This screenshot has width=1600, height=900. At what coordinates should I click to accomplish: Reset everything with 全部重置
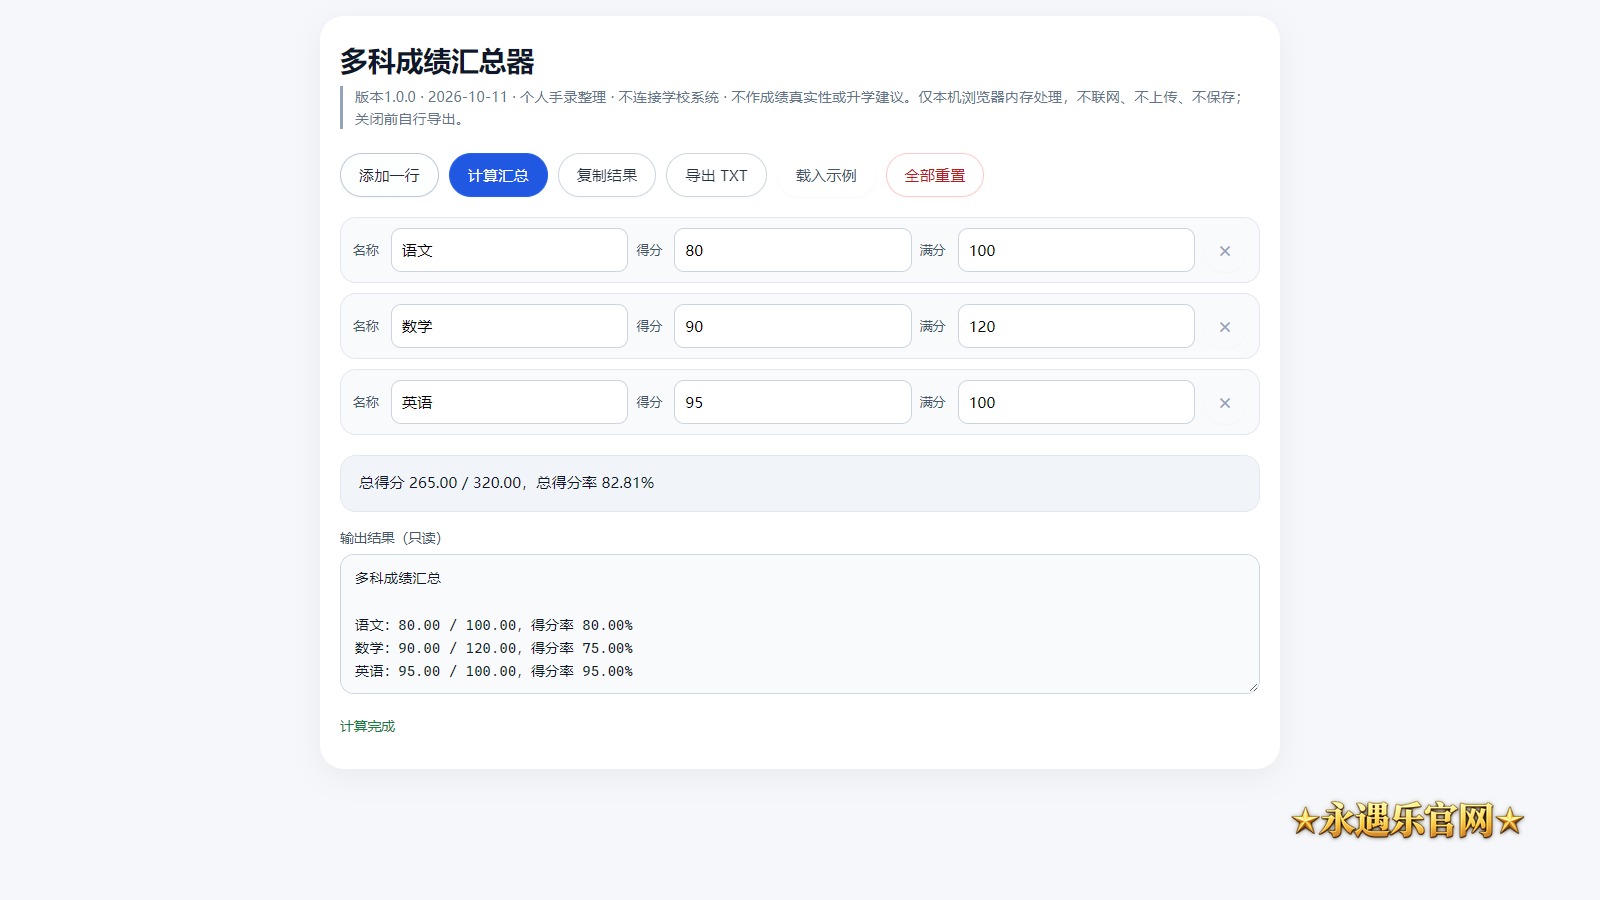coord(935,175)
